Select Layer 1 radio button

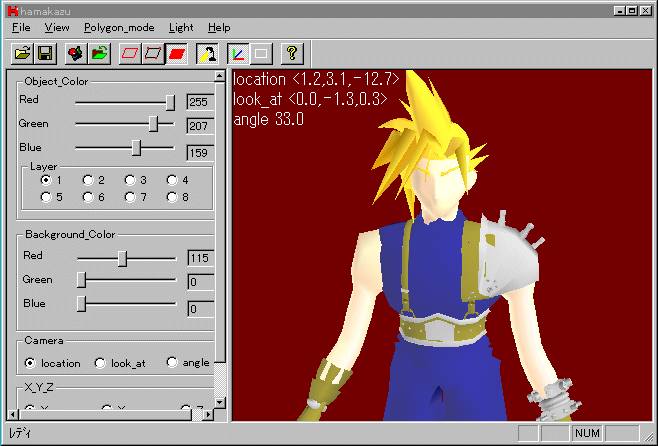[x=46, y=180]
